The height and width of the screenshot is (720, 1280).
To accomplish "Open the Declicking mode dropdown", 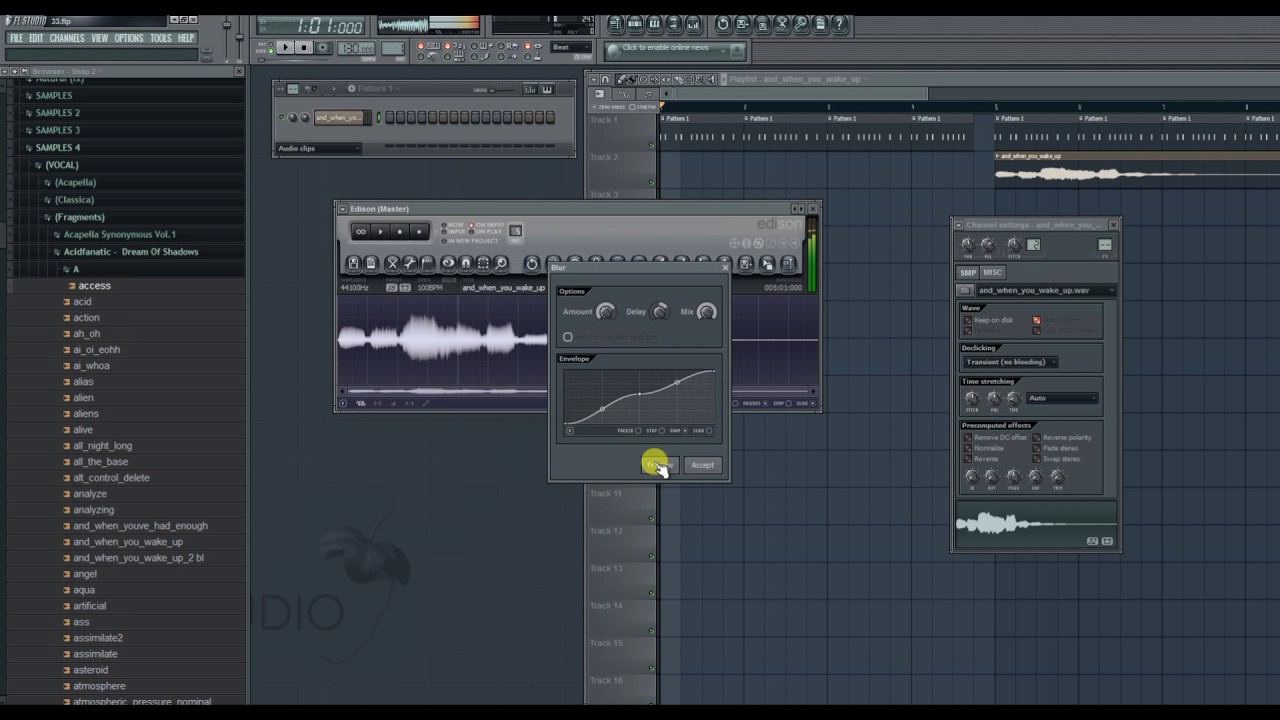I will [1011, 362].
